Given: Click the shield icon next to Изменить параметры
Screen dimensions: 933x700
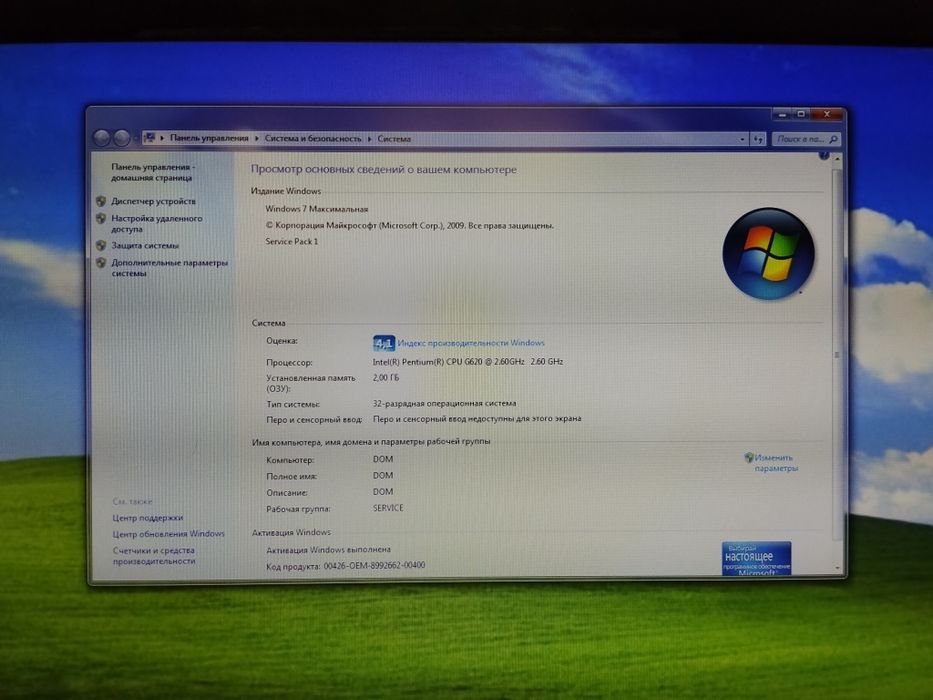Looking at the screenshot, I should pos(749,457).
